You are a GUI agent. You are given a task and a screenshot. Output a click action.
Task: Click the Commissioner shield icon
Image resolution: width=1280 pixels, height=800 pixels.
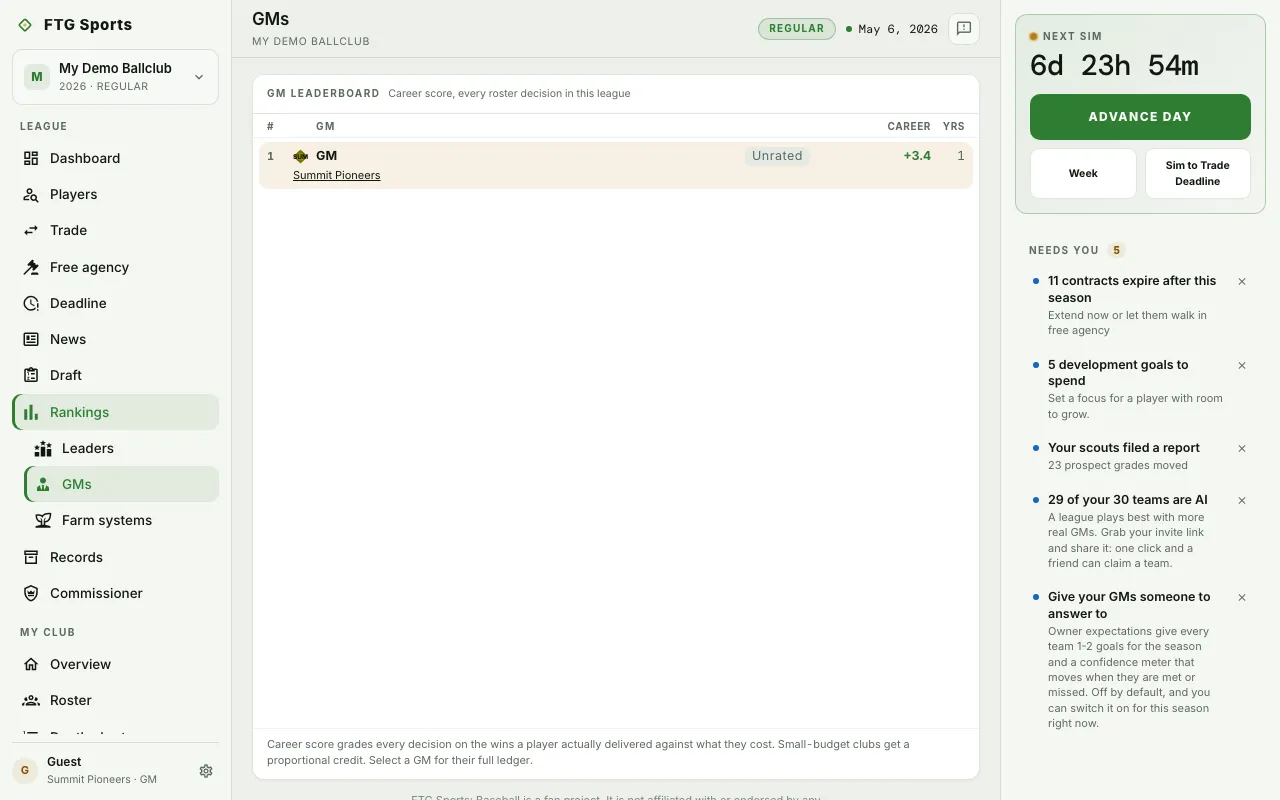click(31, 593)
